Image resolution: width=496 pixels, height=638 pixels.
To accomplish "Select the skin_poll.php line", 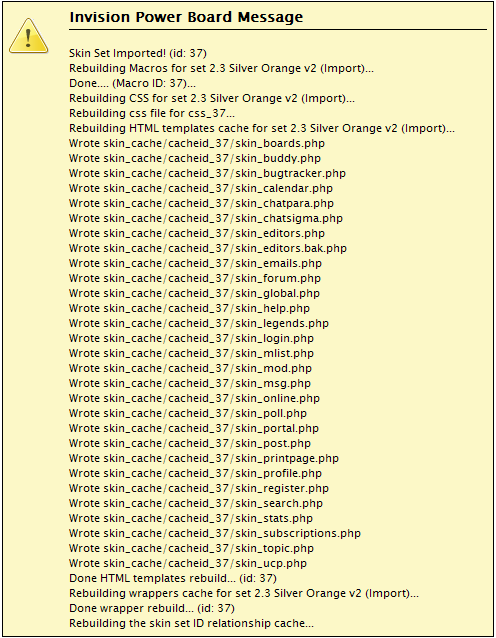I will (188, 414).
